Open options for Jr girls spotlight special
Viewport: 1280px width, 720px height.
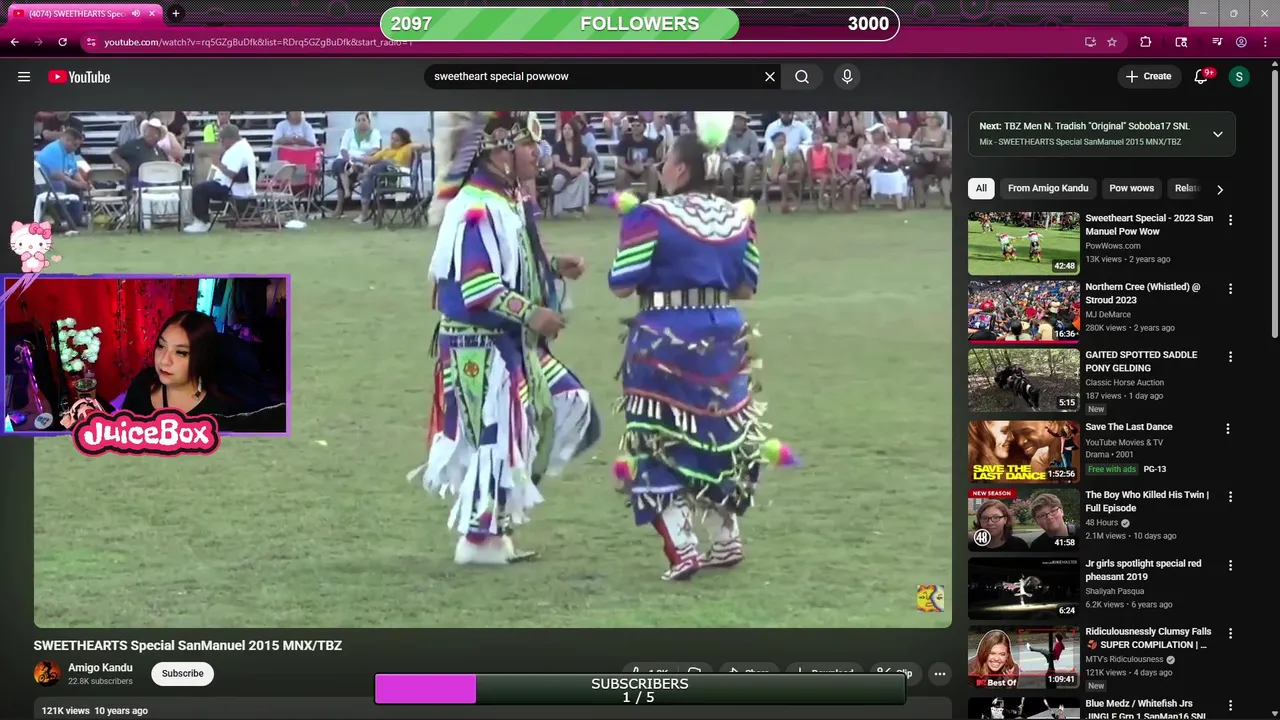tap(1230, 565)
